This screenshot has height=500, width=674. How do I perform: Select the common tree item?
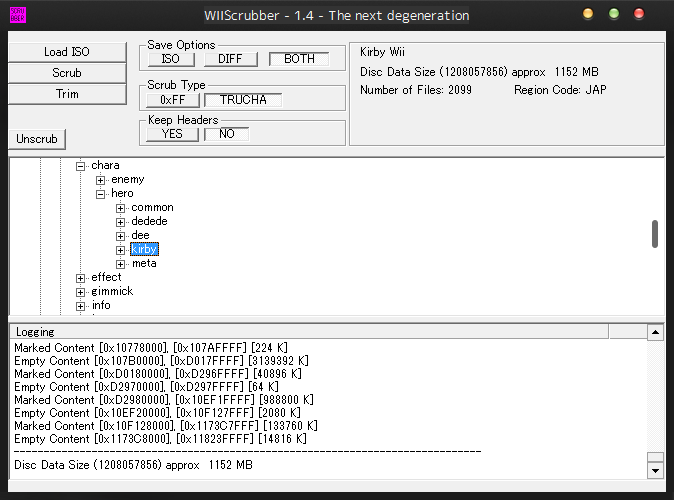click(x=152, y=207)
